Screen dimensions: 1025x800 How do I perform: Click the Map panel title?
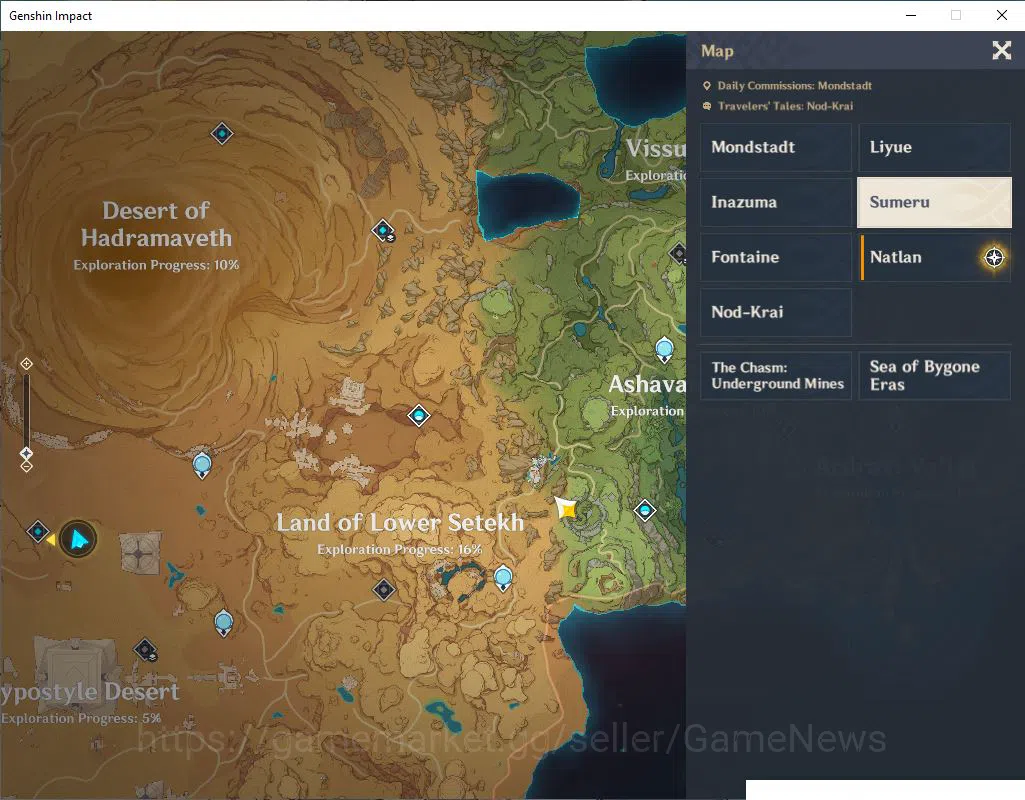[717, 51]
